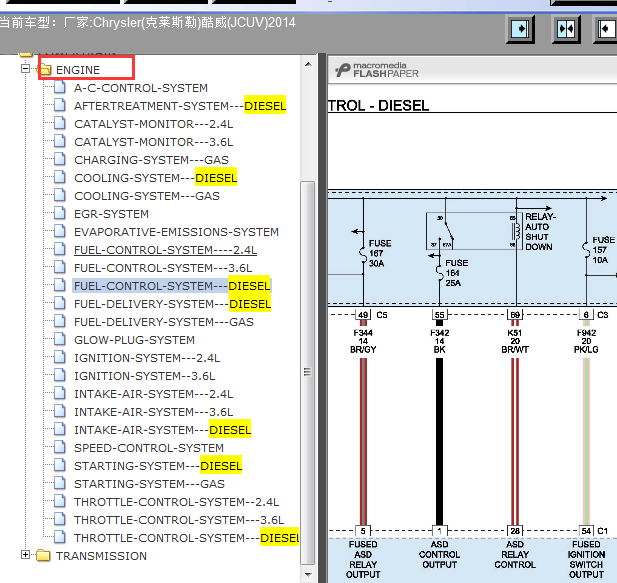
Task: Click the split-arrows panel layout icon
Action: (x=566, y=29)
